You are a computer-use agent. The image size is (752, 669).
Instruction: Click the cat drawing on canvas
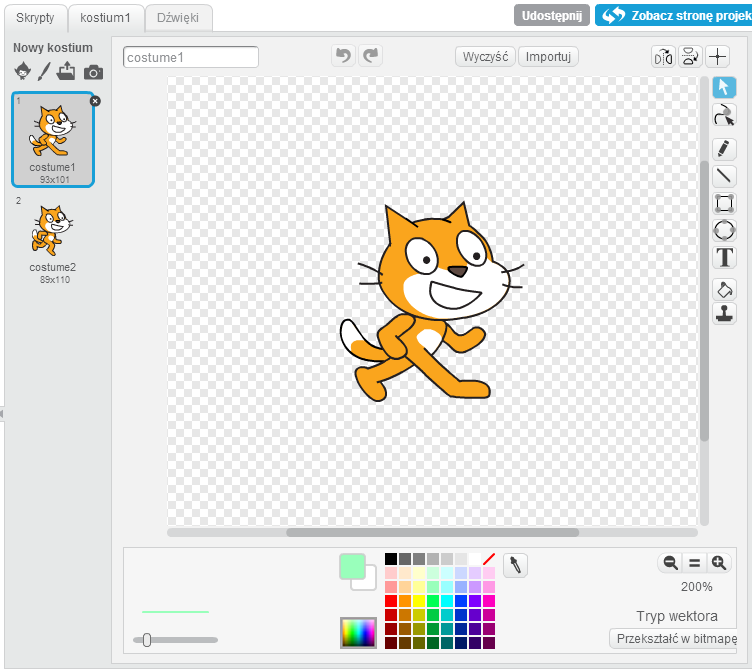tap(432, 302)
